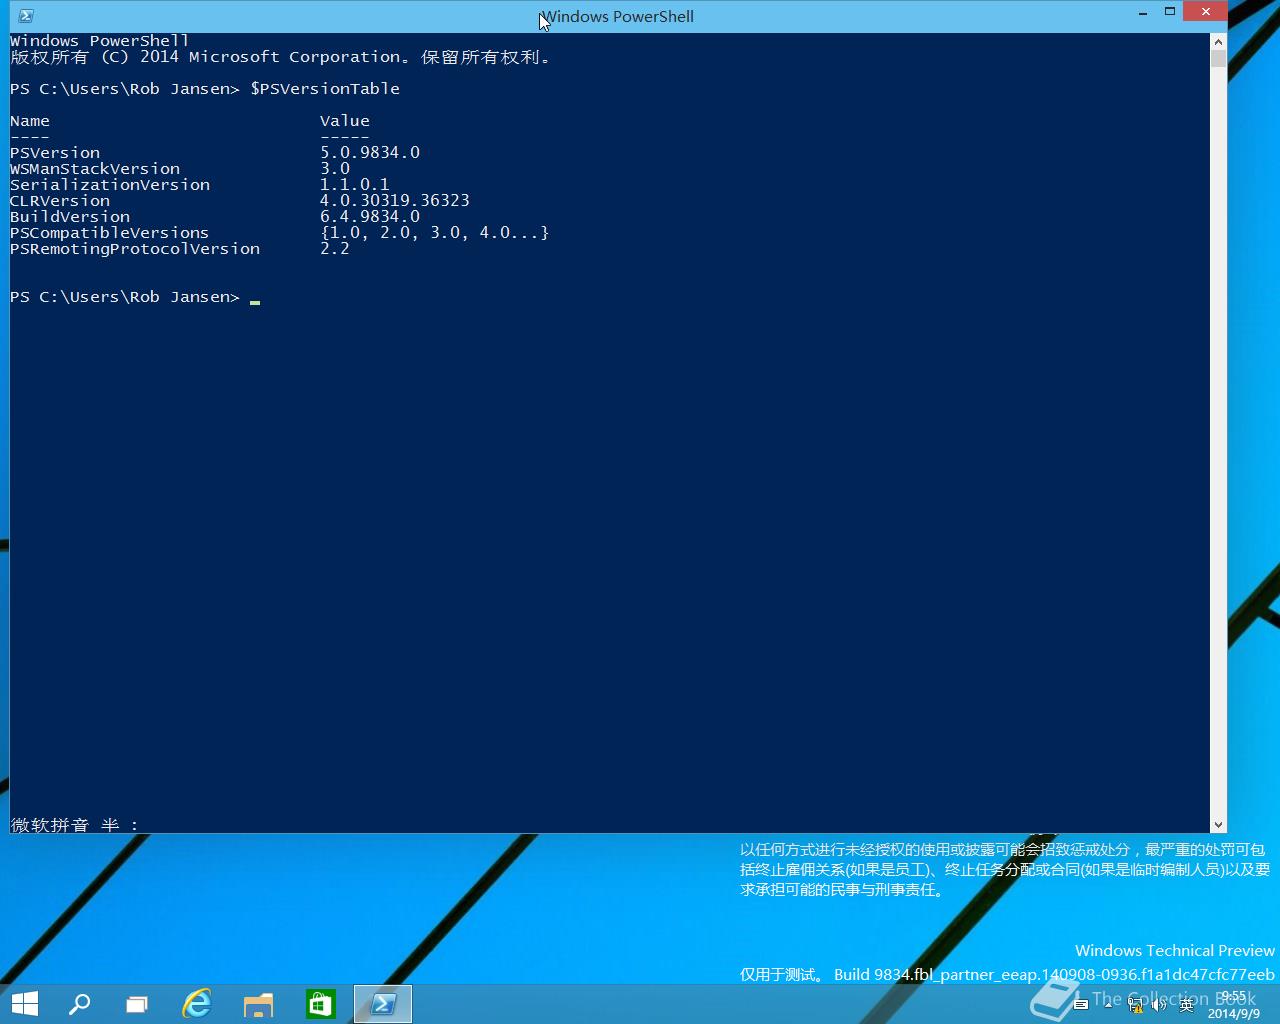Open File Explorer from the taskbar
This screenshot has width=1280, height=1024.
pos(259,1004)
